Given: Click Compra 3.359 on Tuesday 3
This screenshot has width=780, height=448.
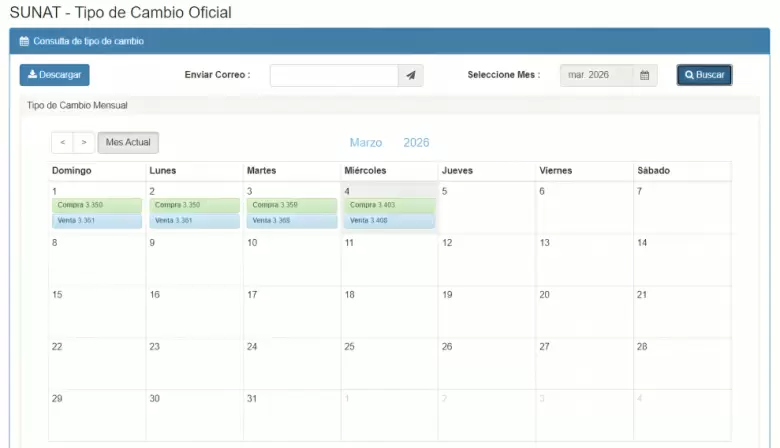Looking at the screenshot, I should point(291,205).
